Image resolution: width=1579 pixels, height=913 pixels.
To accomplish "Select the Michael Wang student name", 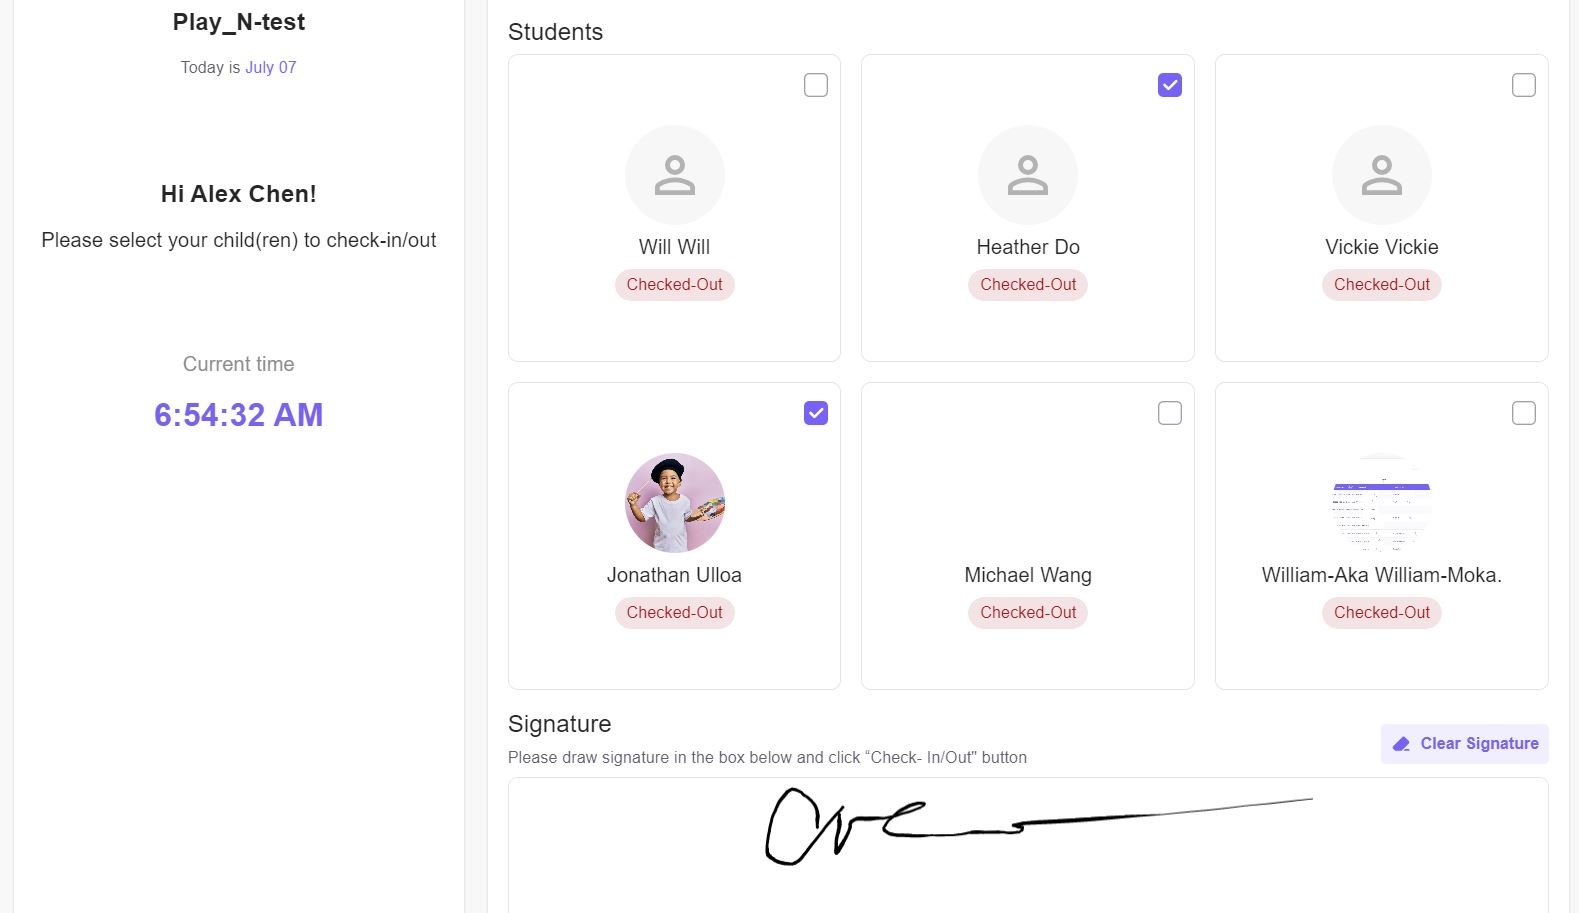I will [1028, 575].
